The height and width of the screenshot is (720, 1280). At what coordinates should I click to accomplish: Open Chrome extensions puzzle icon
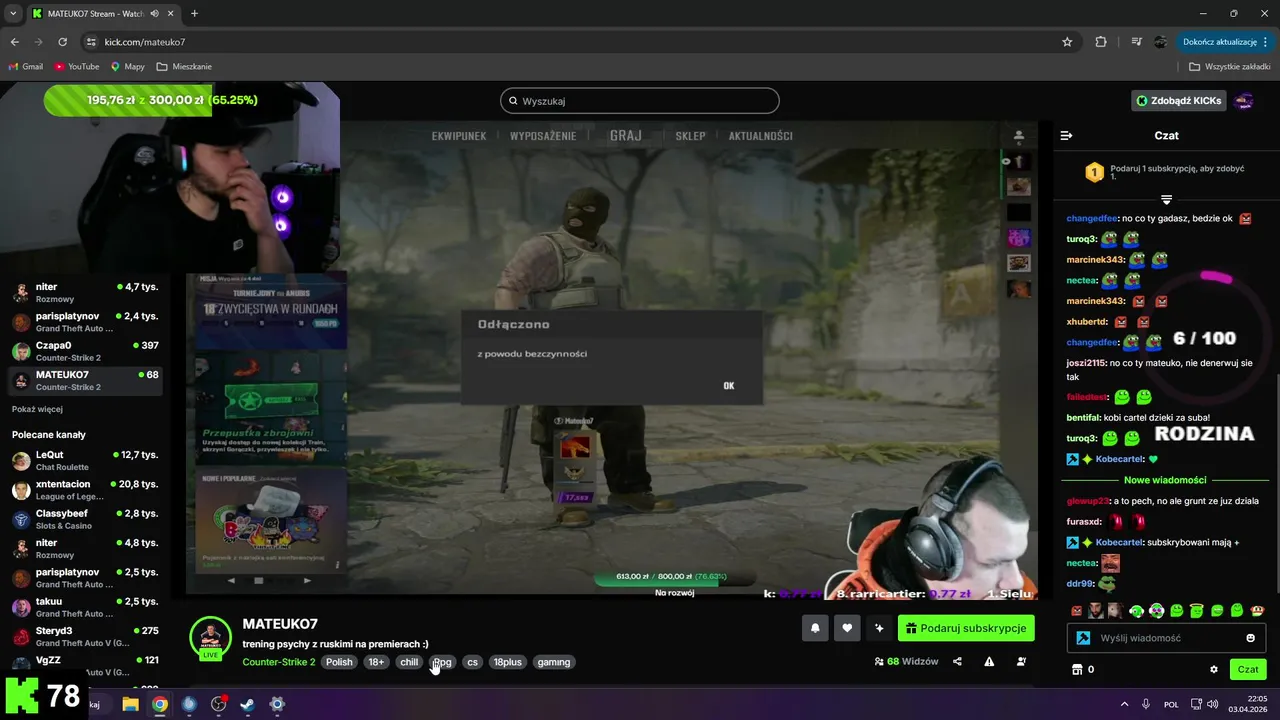pos(1101,42)
